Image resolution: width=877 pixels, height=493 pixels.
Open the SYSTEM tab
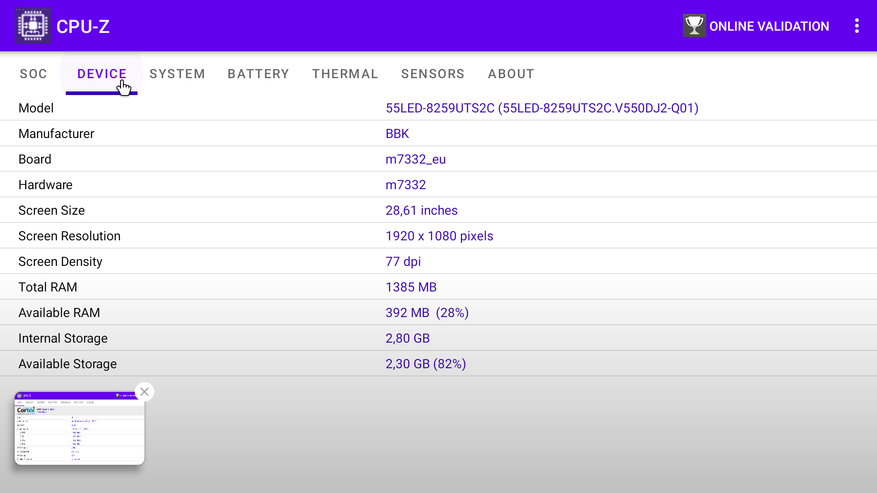tap(177, 74)
